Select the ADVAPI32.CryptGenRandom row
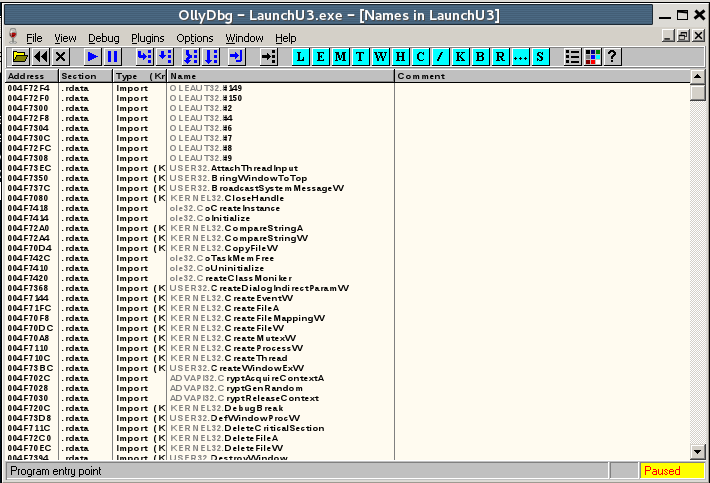The width and height of the screenshot is (710, 483). 348,388
